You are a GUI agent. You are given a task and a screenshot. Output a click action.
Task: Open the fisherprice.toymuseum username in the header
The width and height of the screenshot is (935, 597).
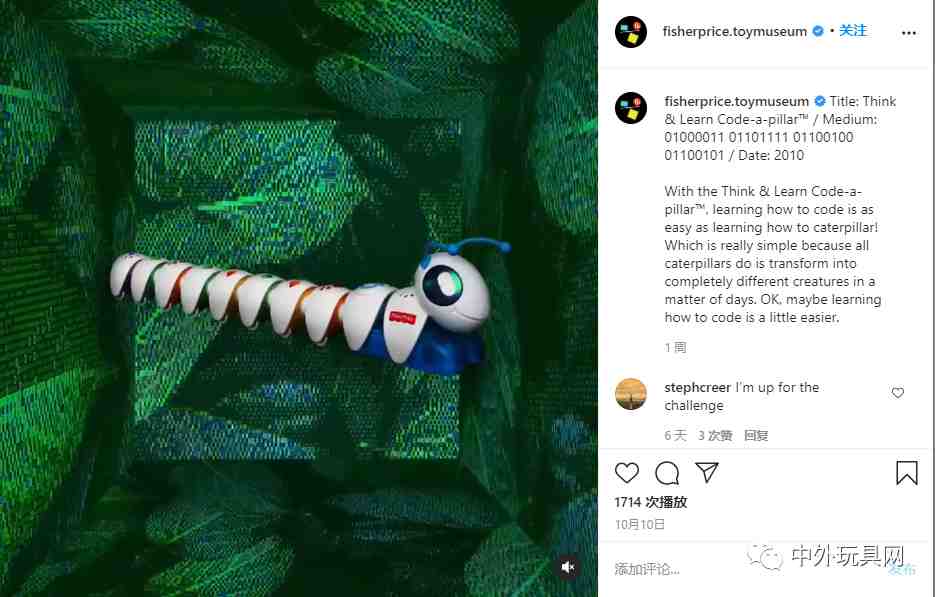734,31
